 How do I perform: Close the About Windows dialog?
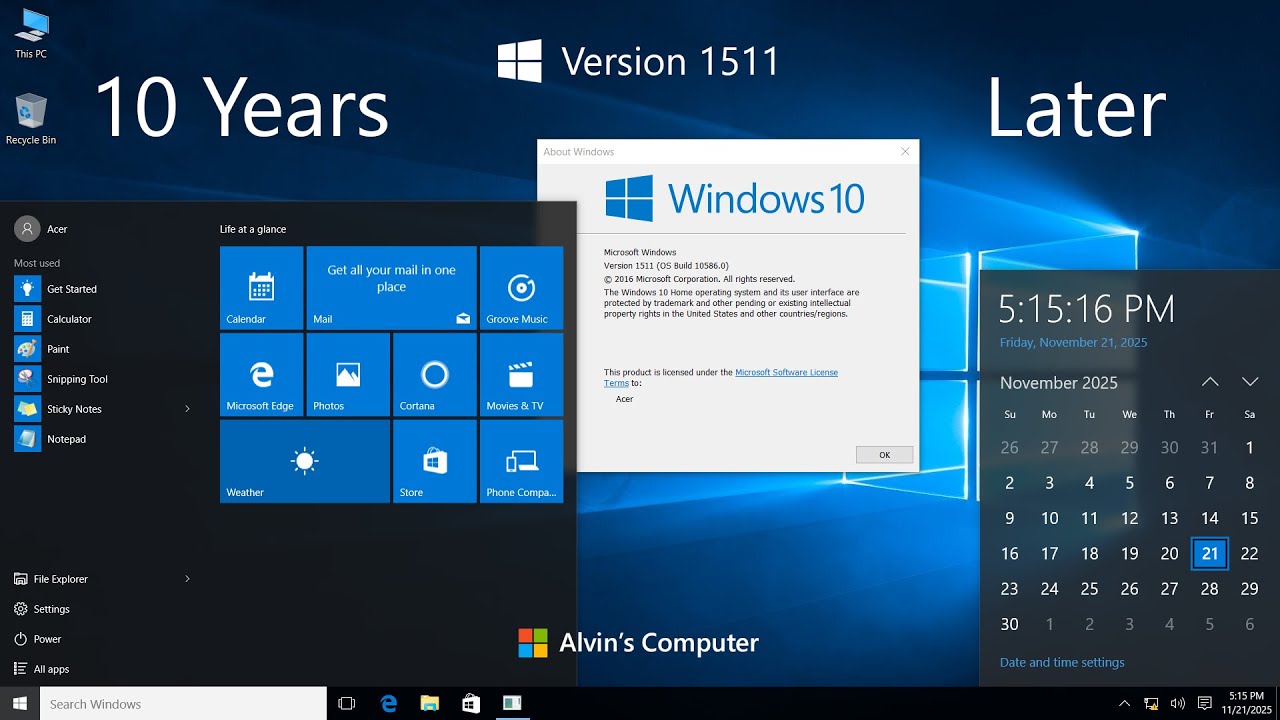pos(905,152)
